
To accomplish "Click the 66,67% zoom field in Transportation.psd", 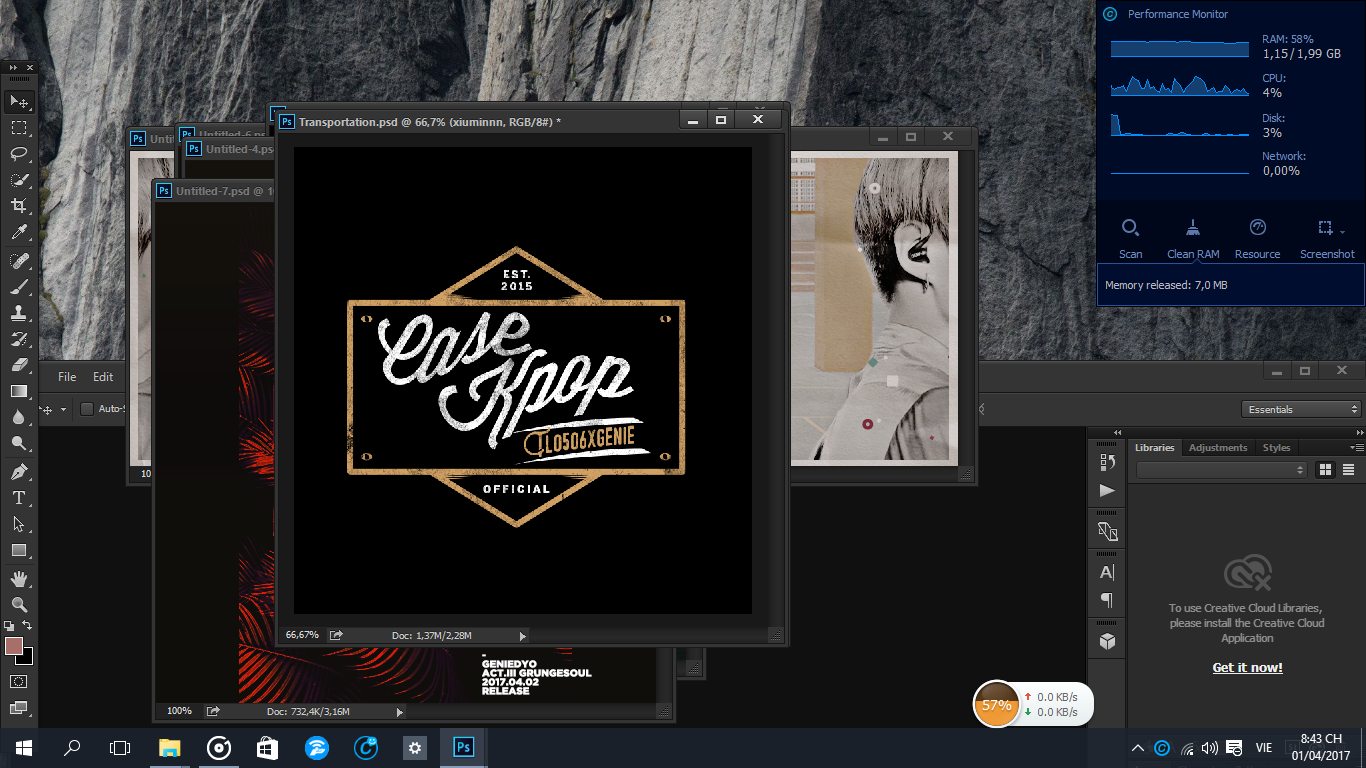I will click(x=302, y=635).
